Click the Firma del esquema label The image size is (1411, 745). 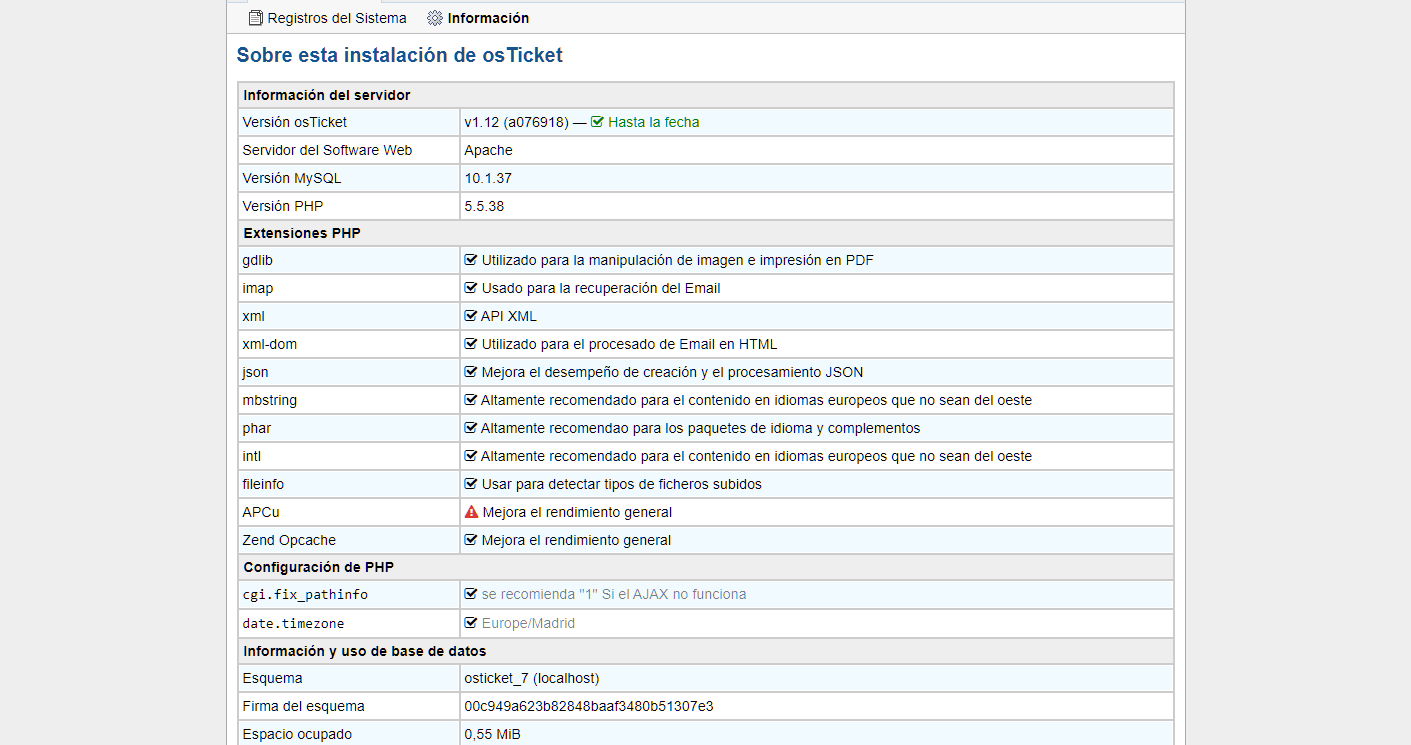pos(303,706)
